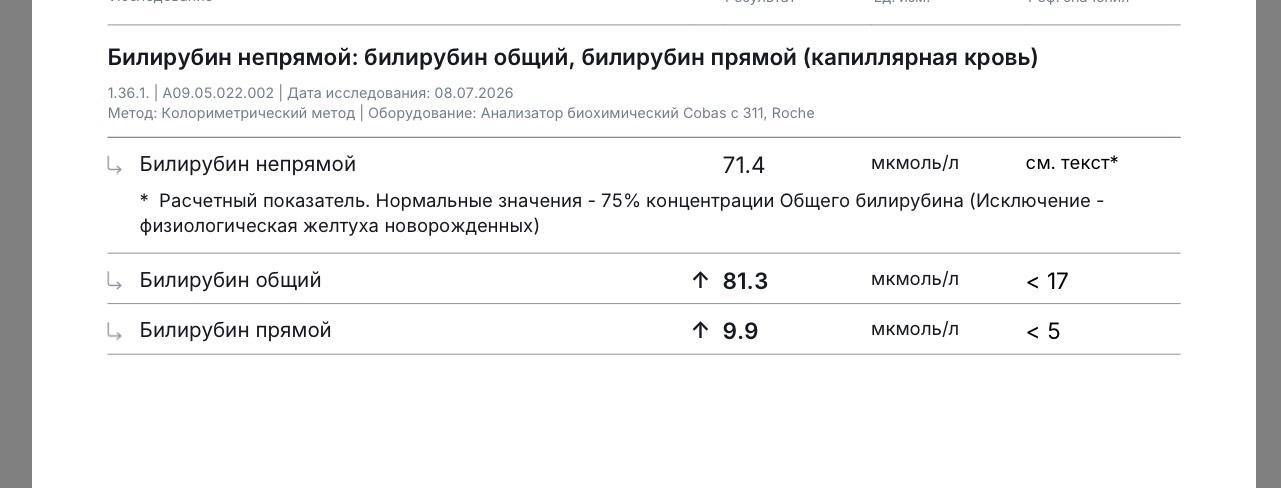Click the sub-item arrow beside Билирубин общий
This screenshot has width=1281, height=488.
pyautogui.click(x=115, y=282)
